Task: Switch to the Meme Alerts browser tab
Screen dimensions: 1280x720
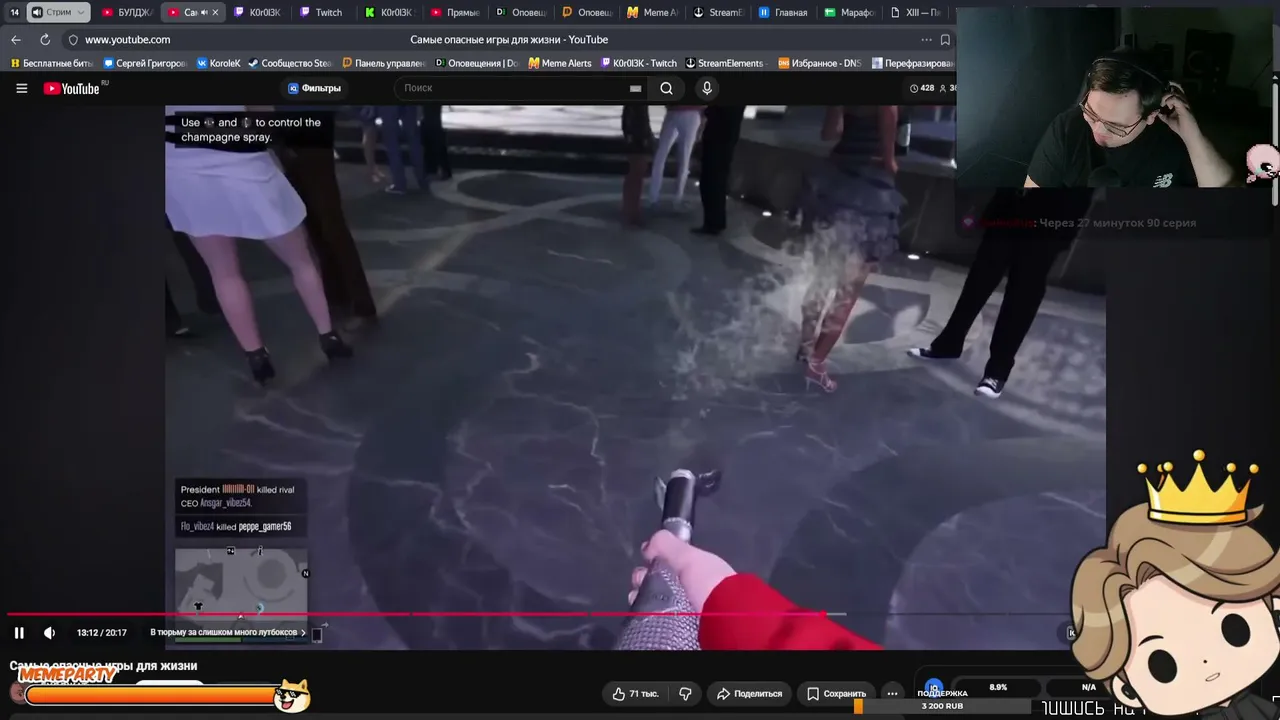Action: pos(651,13)
